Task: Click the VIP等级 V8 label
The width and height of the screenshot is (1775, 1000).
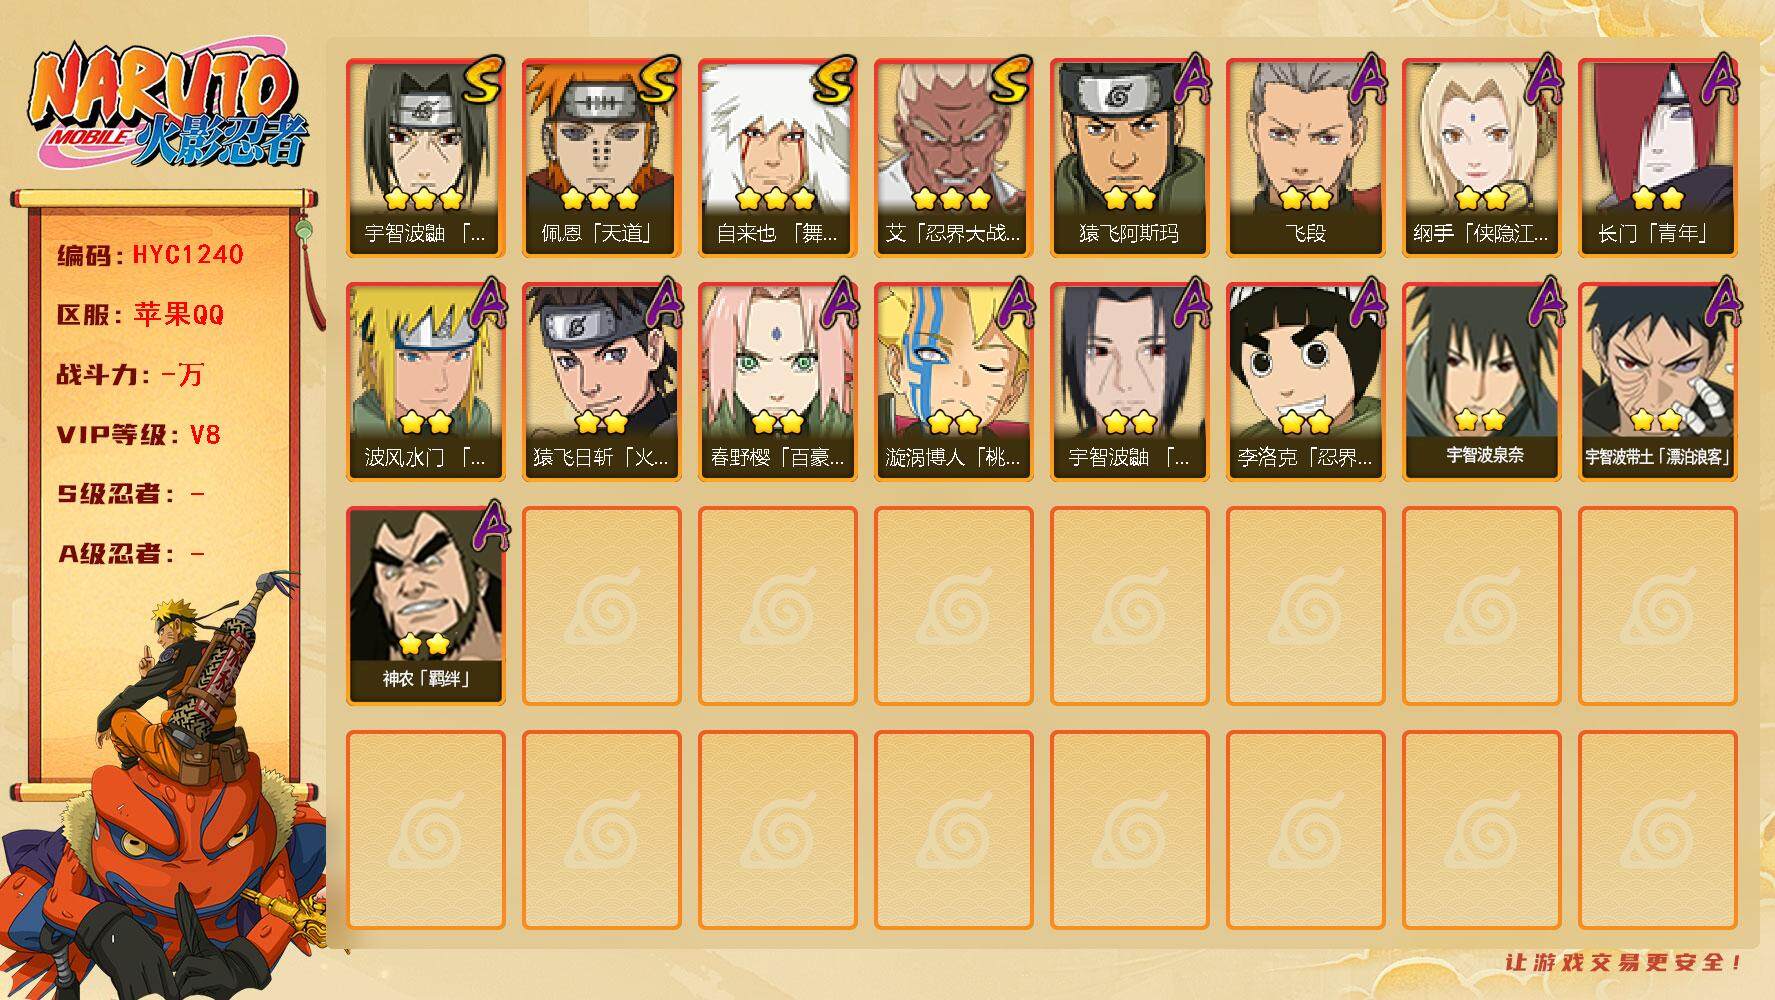Action: pos(139,435)
